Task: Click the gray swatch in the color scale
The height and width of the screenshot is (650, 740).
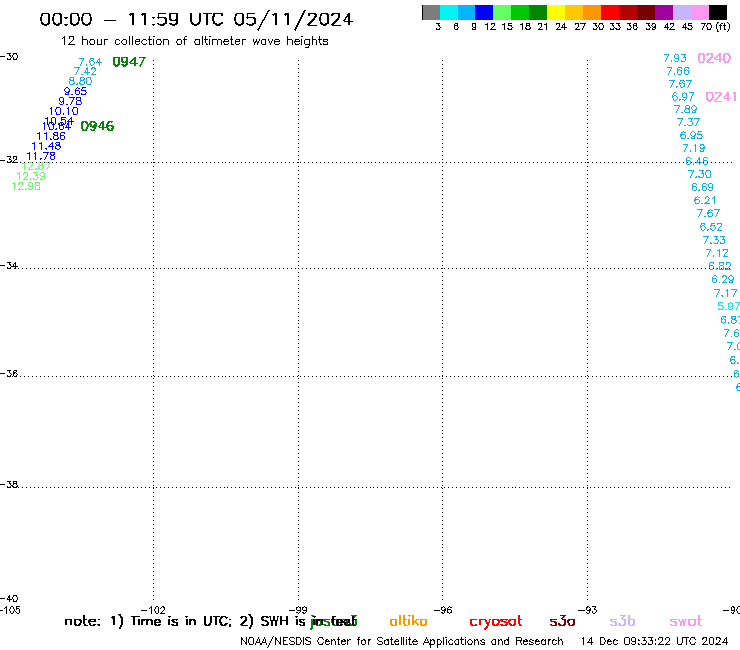Action: [x=431, y=12]
